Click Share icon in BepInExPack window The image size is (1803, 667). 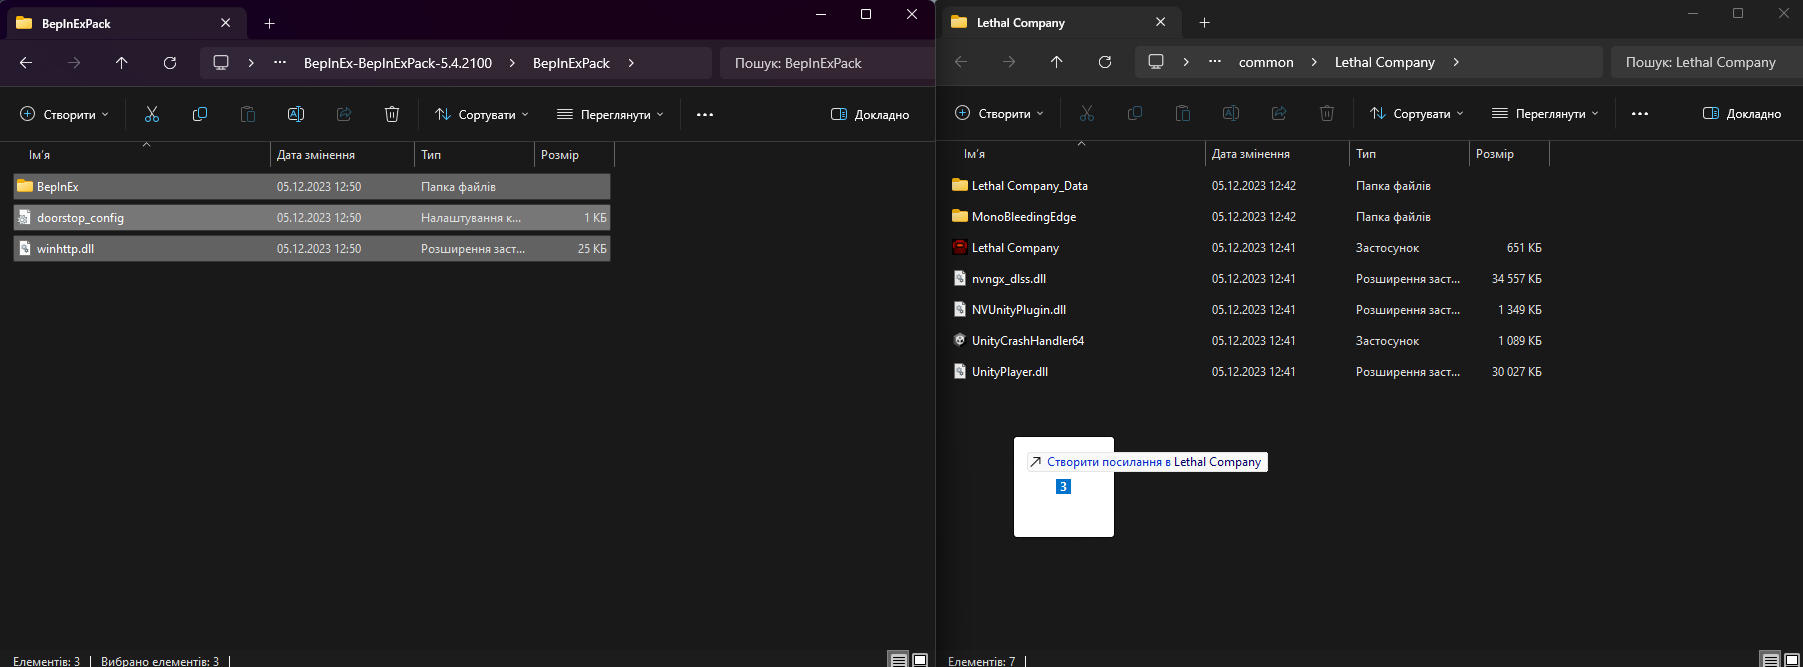point(344,114)
